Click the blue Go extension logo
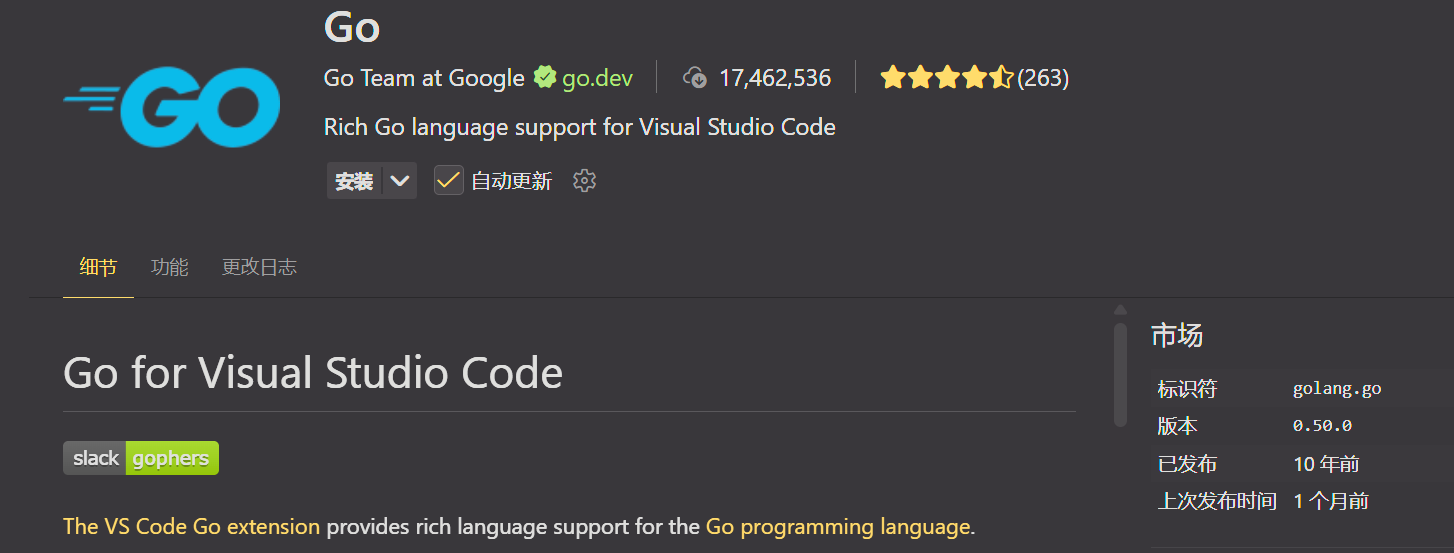 coord(172,107)
